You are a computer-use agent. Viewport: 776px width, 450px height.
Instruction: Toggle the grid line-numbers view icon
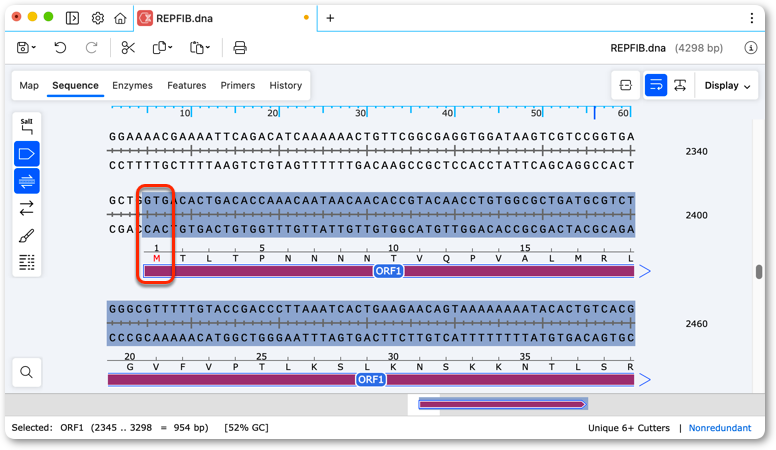(x=27, y=262)
